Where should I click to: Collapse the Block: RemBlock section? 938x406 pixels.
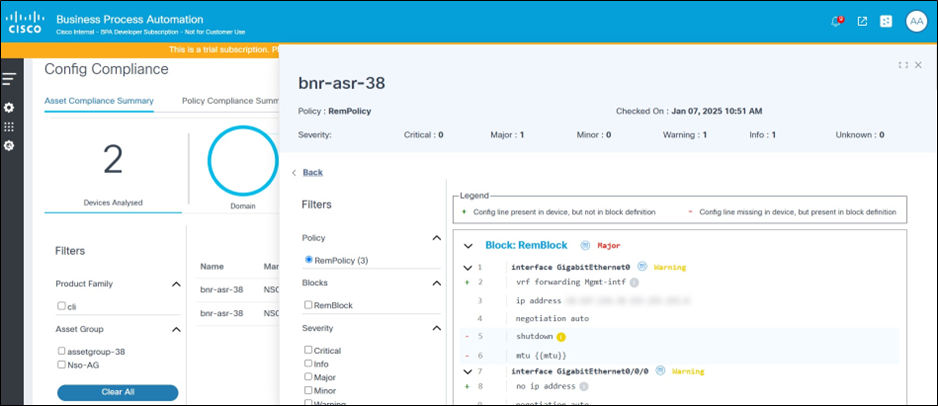[x=469, y=246]
